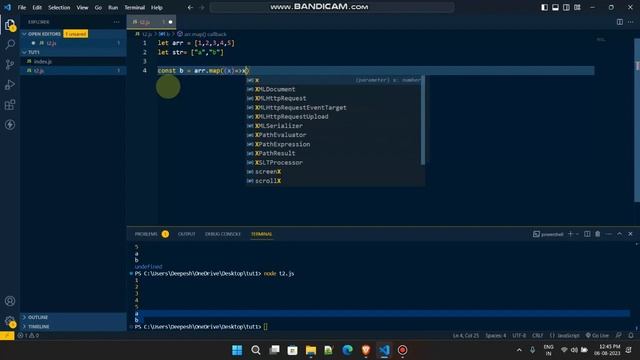The width and height of the screenshot is (640, 360).
Task: Click the t2.js editor tab
Action: (x=151, y=22)
